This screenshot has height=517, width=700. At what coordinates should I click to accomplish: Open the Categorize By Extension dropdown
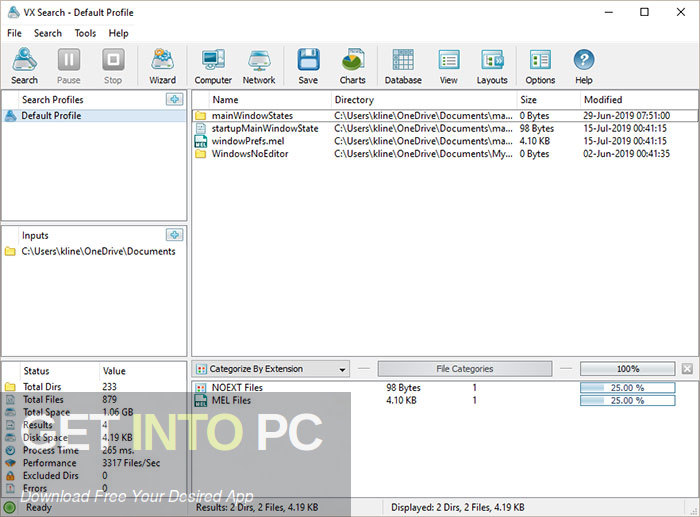tap(271, 369)
